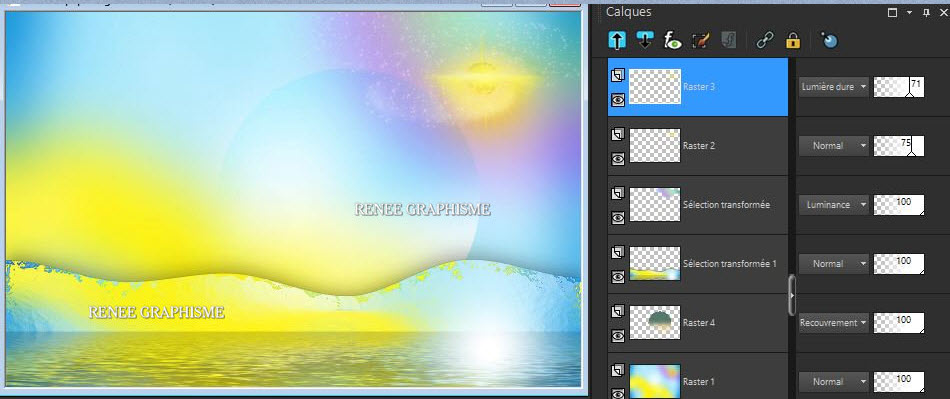Select the Raster 1 layer

(x=698, y=380)
